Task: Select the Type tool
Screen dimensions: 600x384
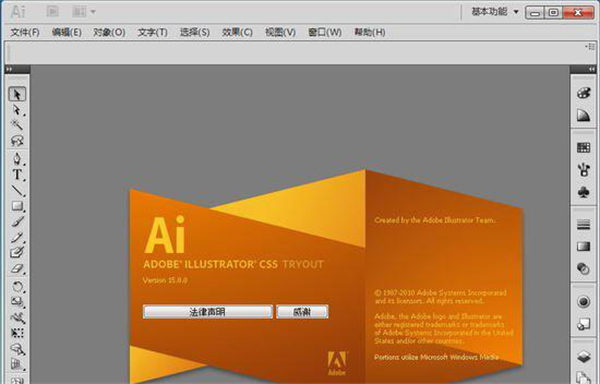Action: pyautogui.click(x=17, y=174)
